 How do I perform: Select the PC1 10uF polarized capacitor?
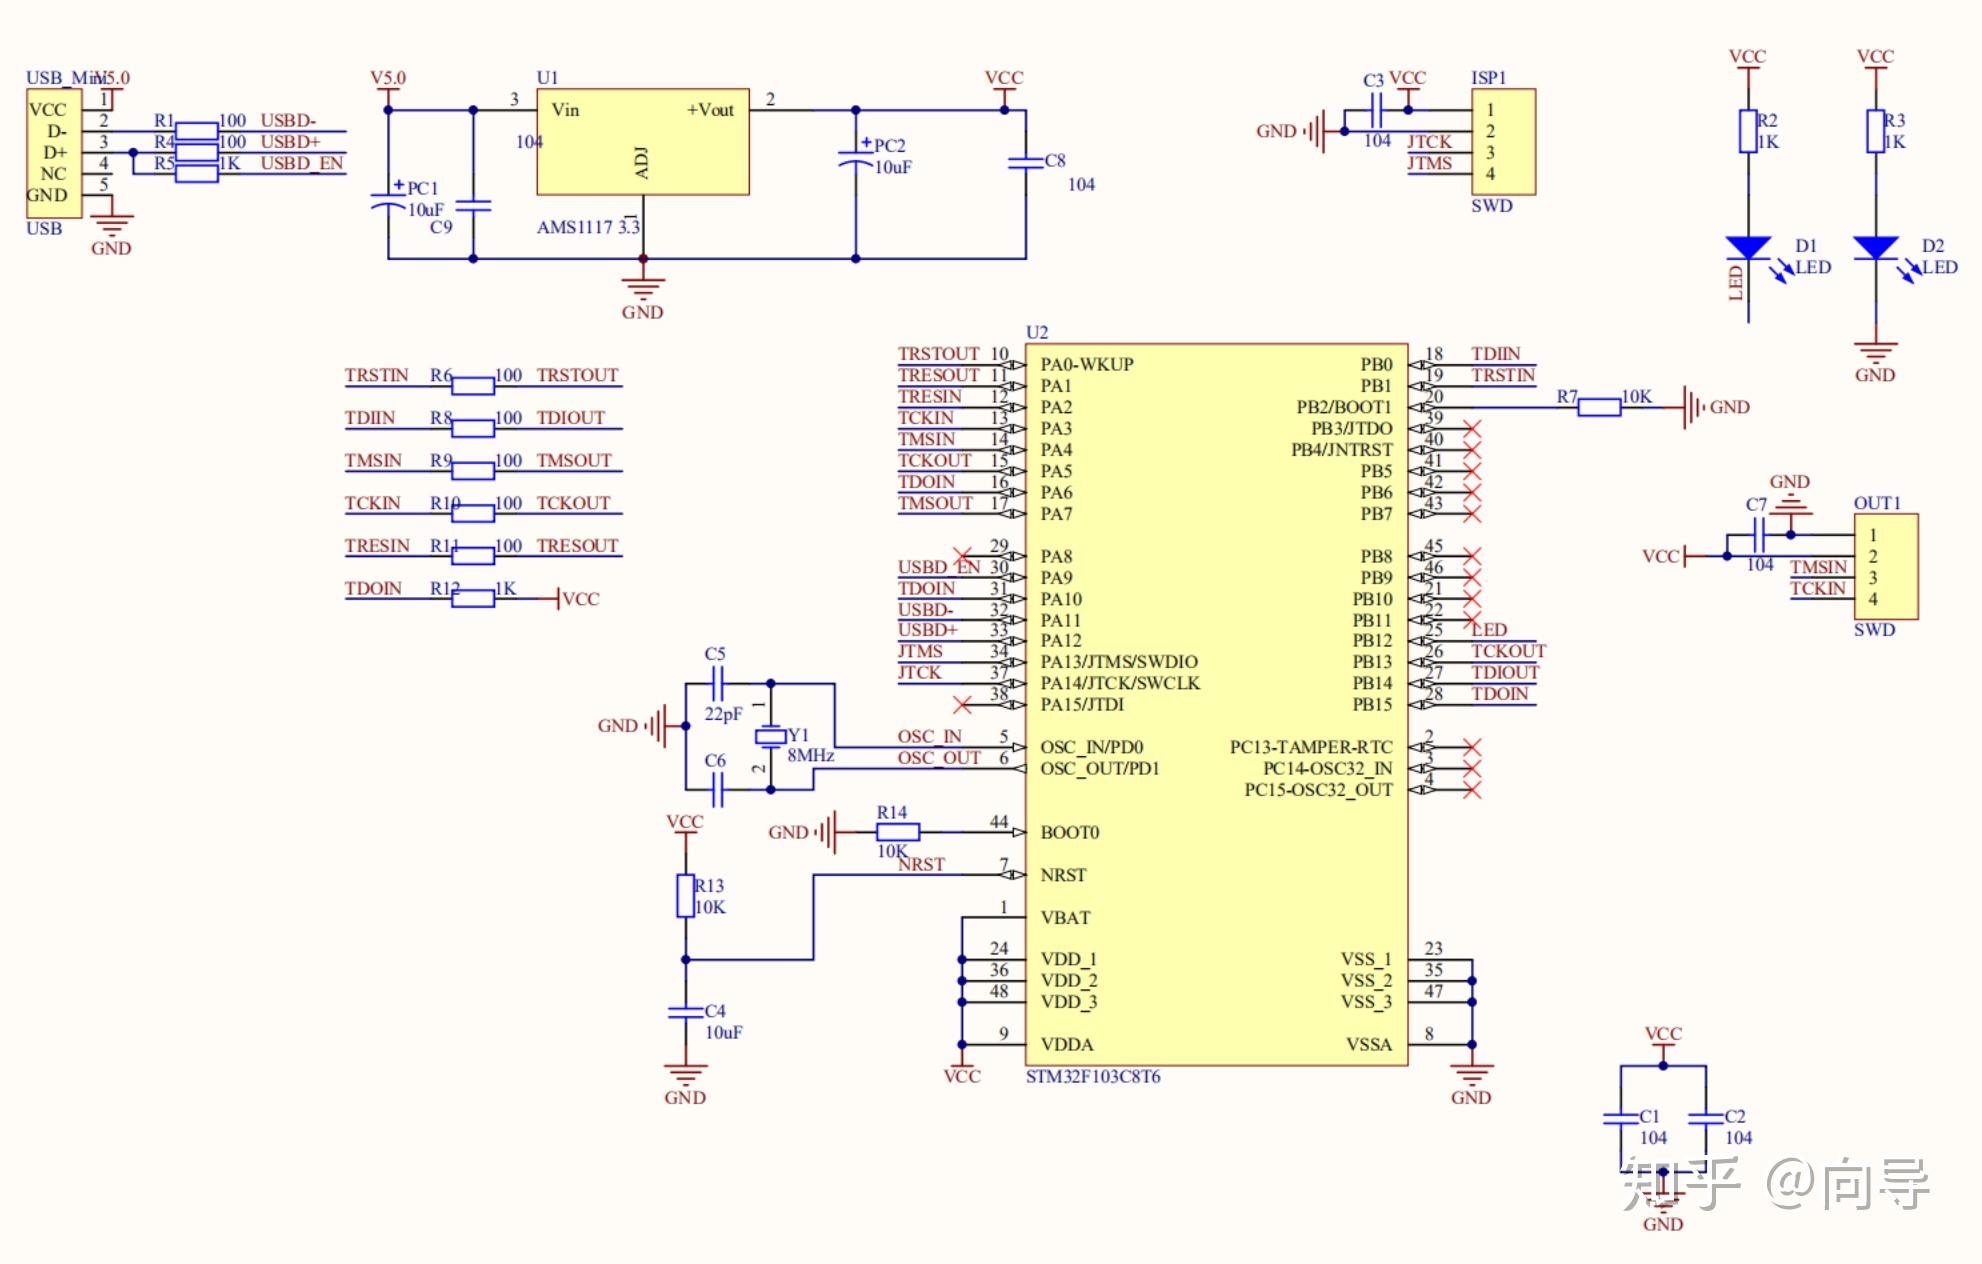click(x=388, y=199)
